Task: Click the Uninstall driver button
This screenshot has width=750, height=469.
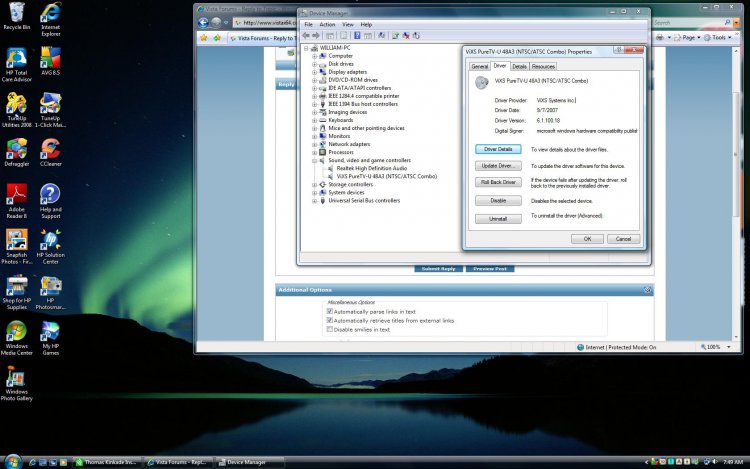Action: [x=498, y=219]
